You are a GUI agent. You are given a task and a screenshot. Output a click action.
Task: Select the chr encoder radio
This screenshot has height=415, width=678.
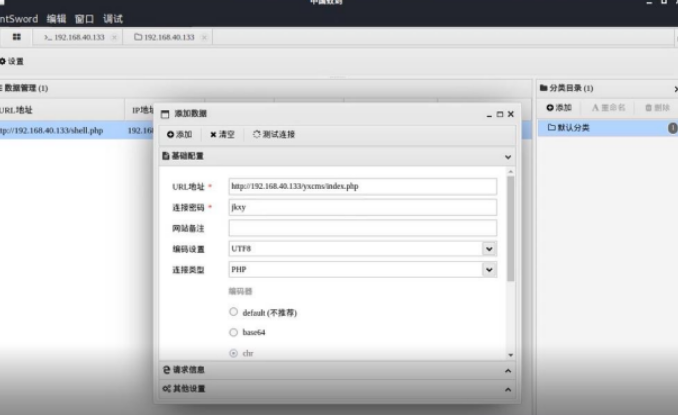233,353
